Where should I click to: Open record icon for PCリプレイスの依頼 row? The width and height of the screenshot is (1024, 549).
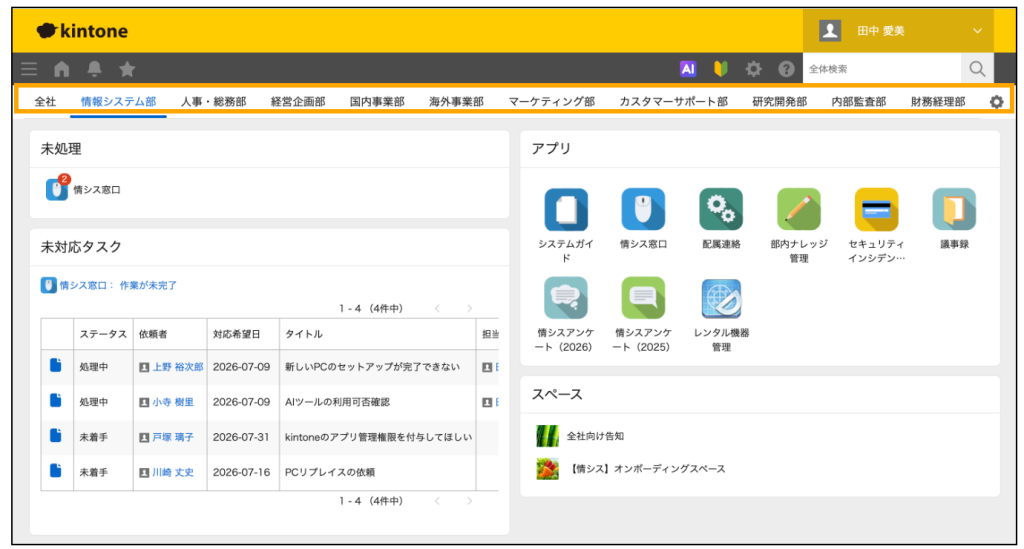[56, 471]
